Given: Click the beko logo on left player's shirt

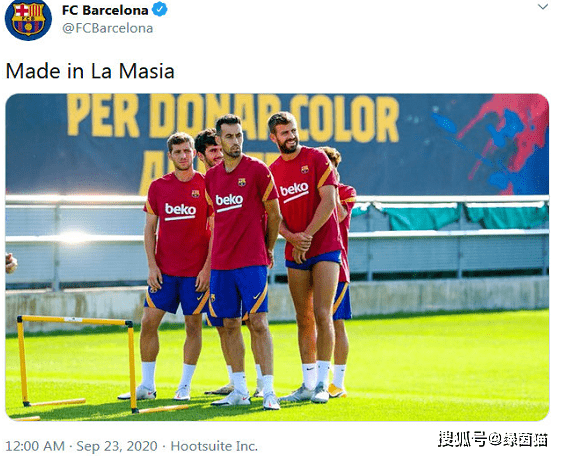Looking at the screenshot, I should point(180,212).
